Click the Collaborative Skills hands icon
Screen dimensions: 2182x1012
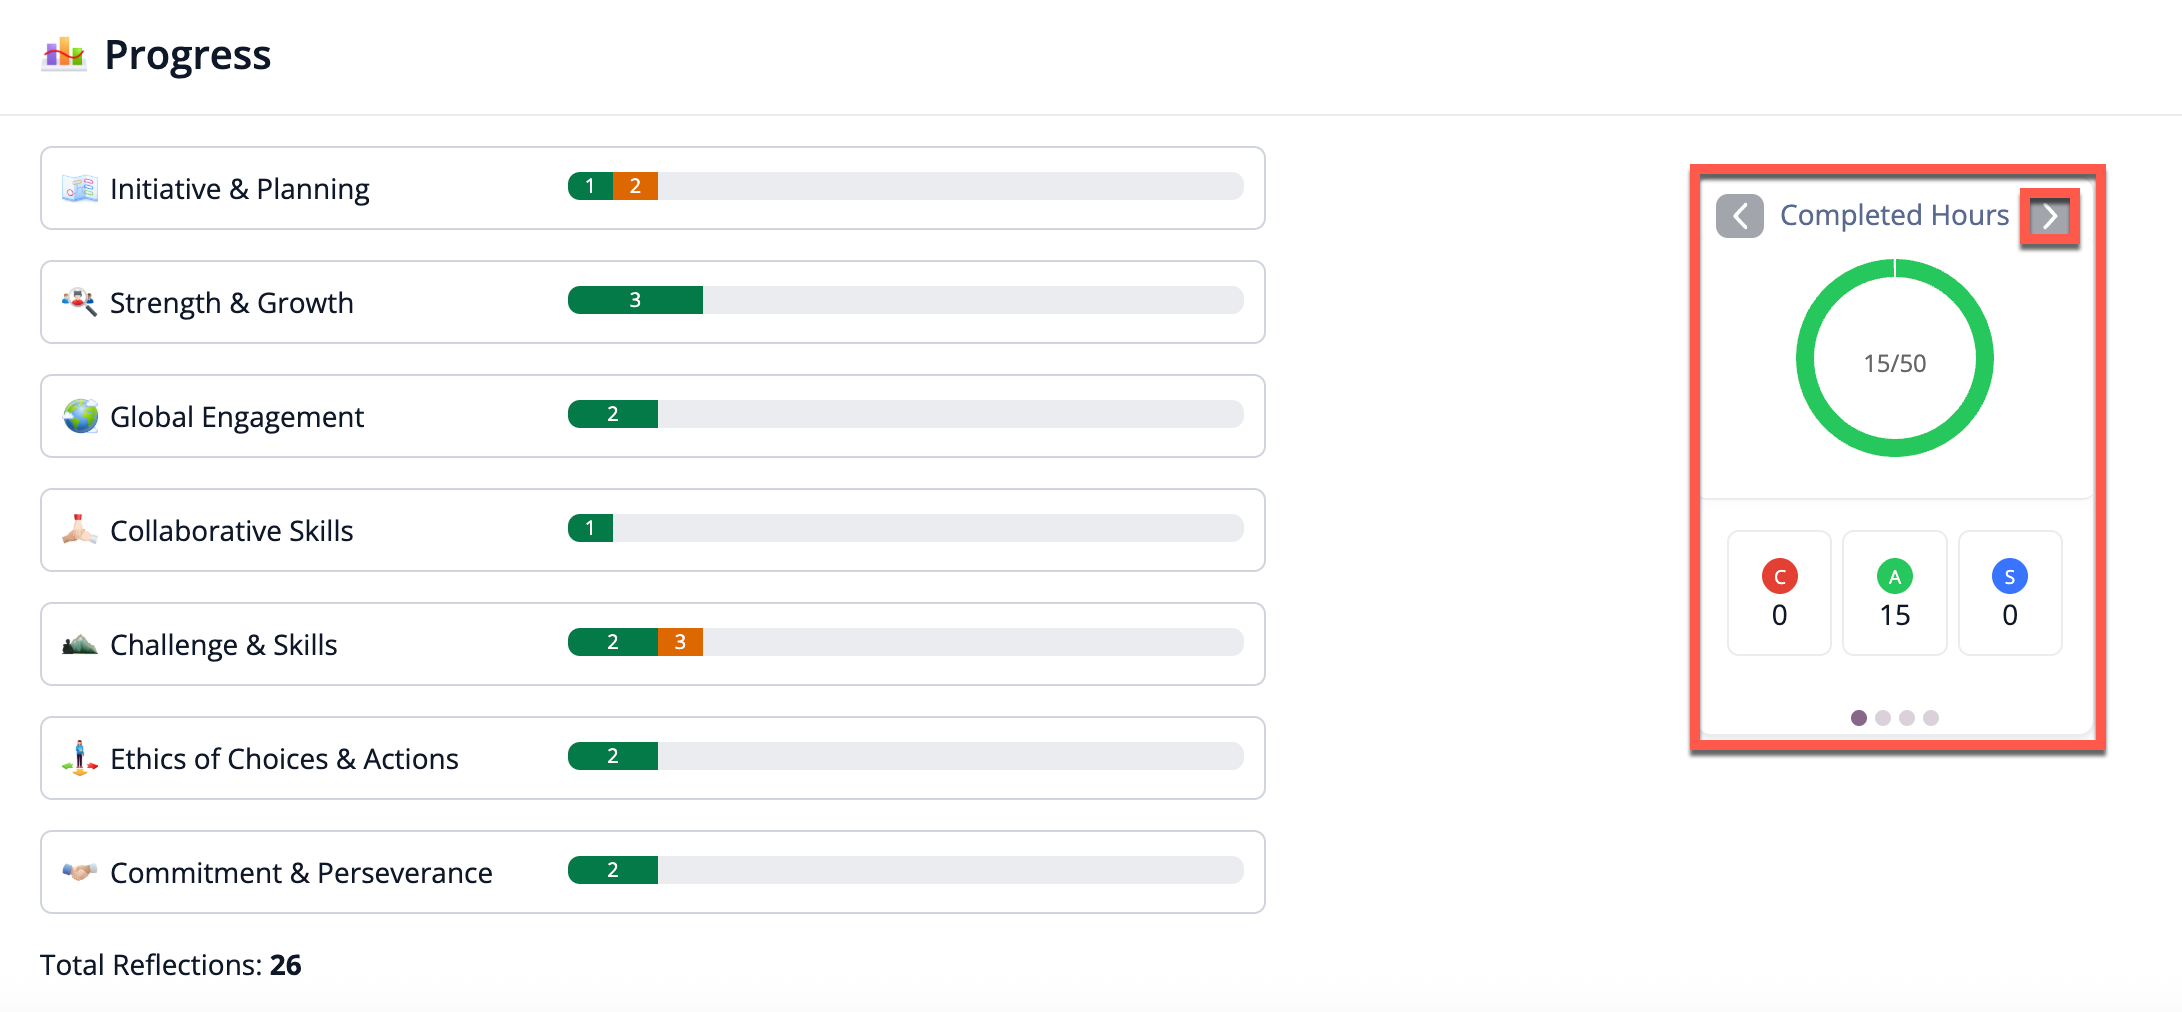[x=80, y=529]
